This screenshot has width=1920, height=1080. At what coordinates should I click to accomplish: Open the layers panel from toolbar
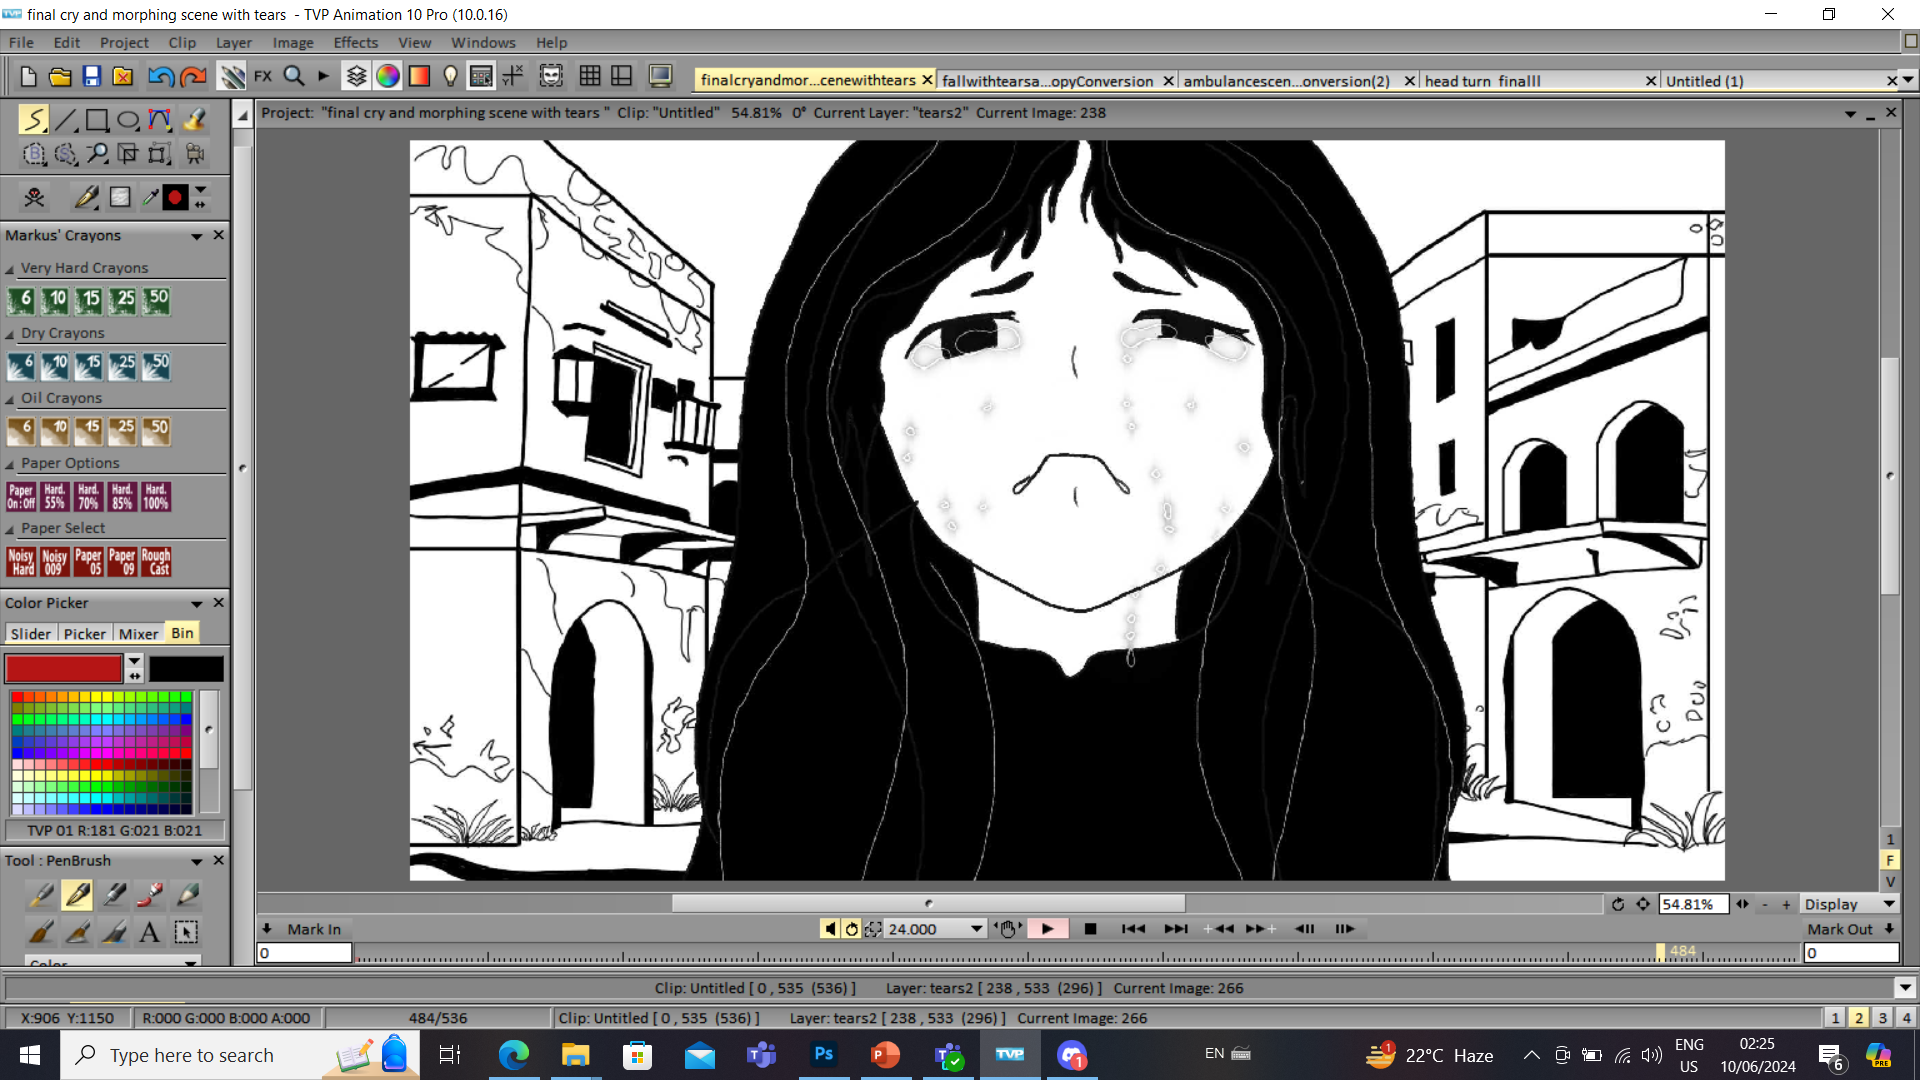pos(356,76)
